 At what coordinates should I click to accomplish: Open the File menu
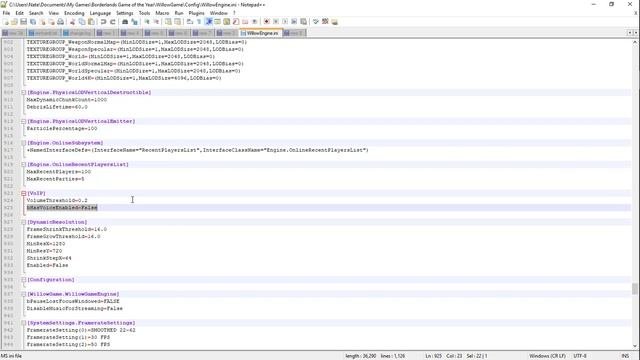click(x=6, y=13)
